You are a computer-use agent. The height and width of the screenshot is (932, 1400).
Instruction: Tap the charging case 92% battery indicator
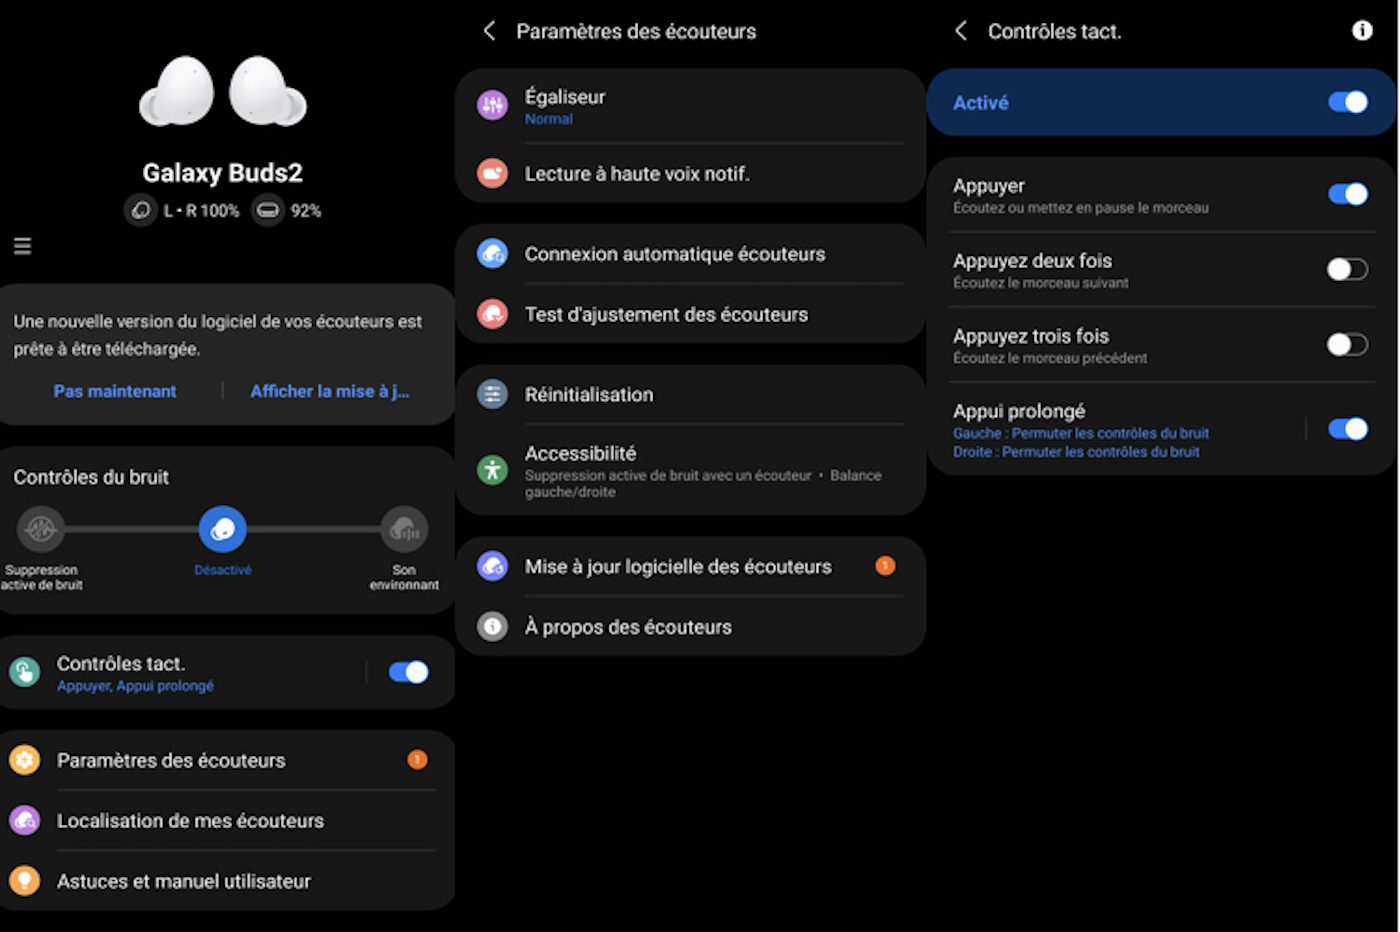click(287, 211)
